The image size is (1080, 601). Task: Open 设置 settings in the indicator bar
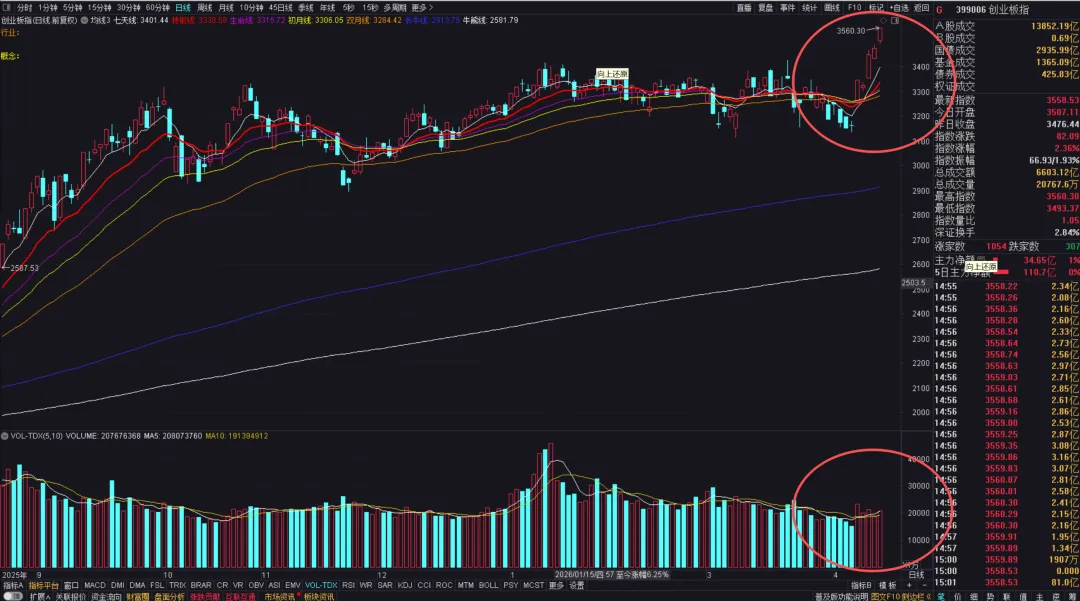577,585
